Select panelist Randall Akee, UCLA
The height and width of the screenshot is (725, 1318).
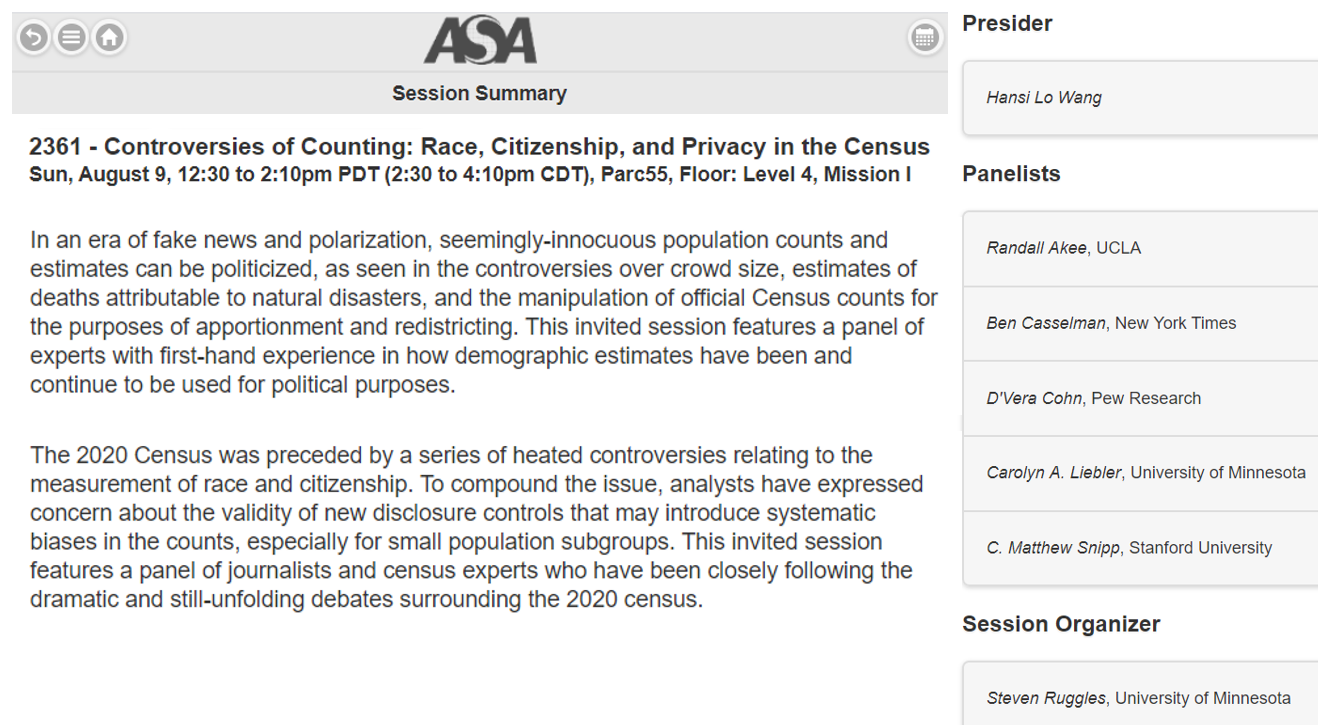pyautogui.click(x=1140, y=248)
